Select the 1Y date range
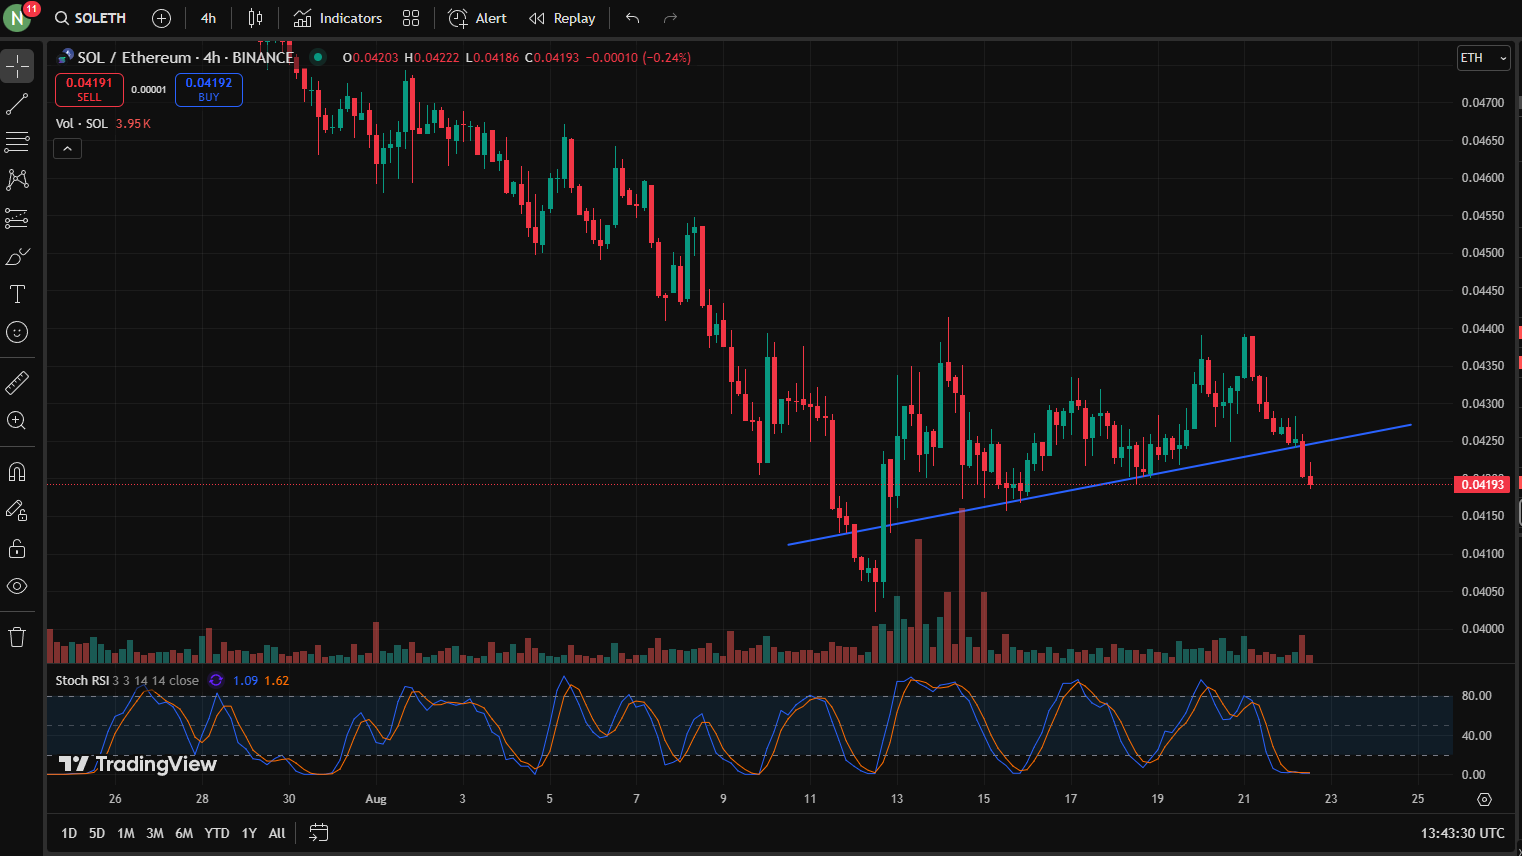Screen dimensions: 1522x856 [x=249, y=833]
